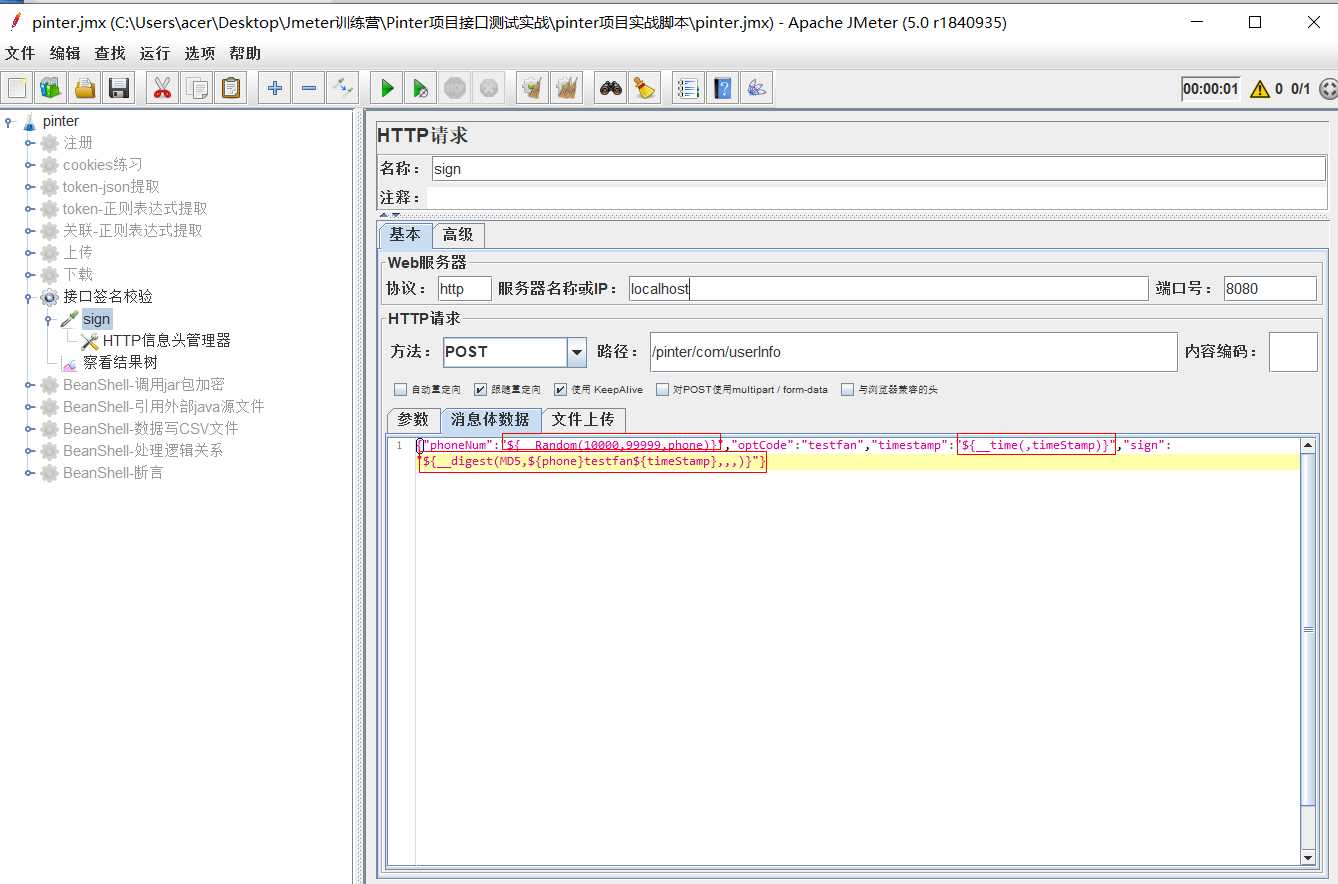Click the thread status icon at top right

coord(1329,88)
